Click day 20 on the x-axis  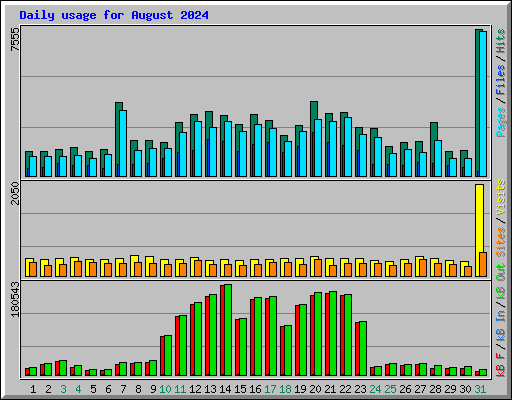(x=315, y=389)
